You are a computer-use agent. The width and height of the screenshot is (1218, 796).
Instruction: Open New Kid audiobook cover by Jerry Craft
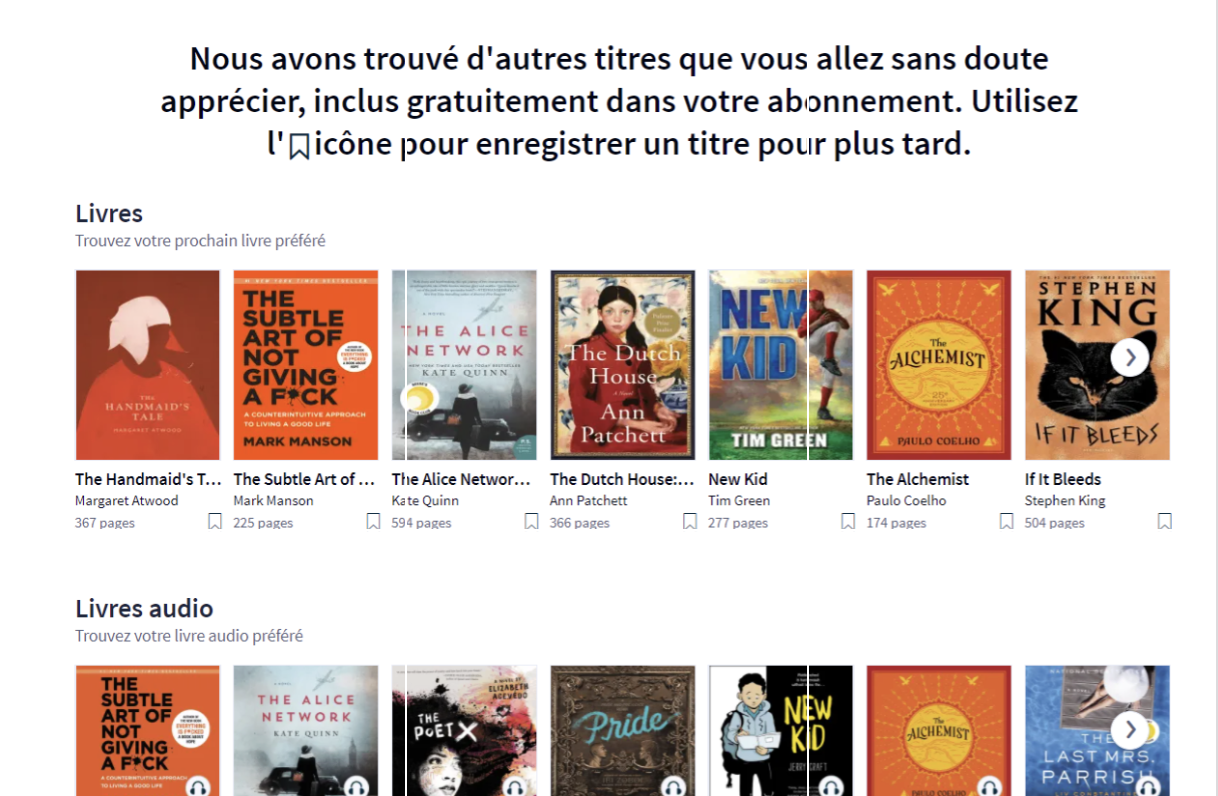click(781, 731)
